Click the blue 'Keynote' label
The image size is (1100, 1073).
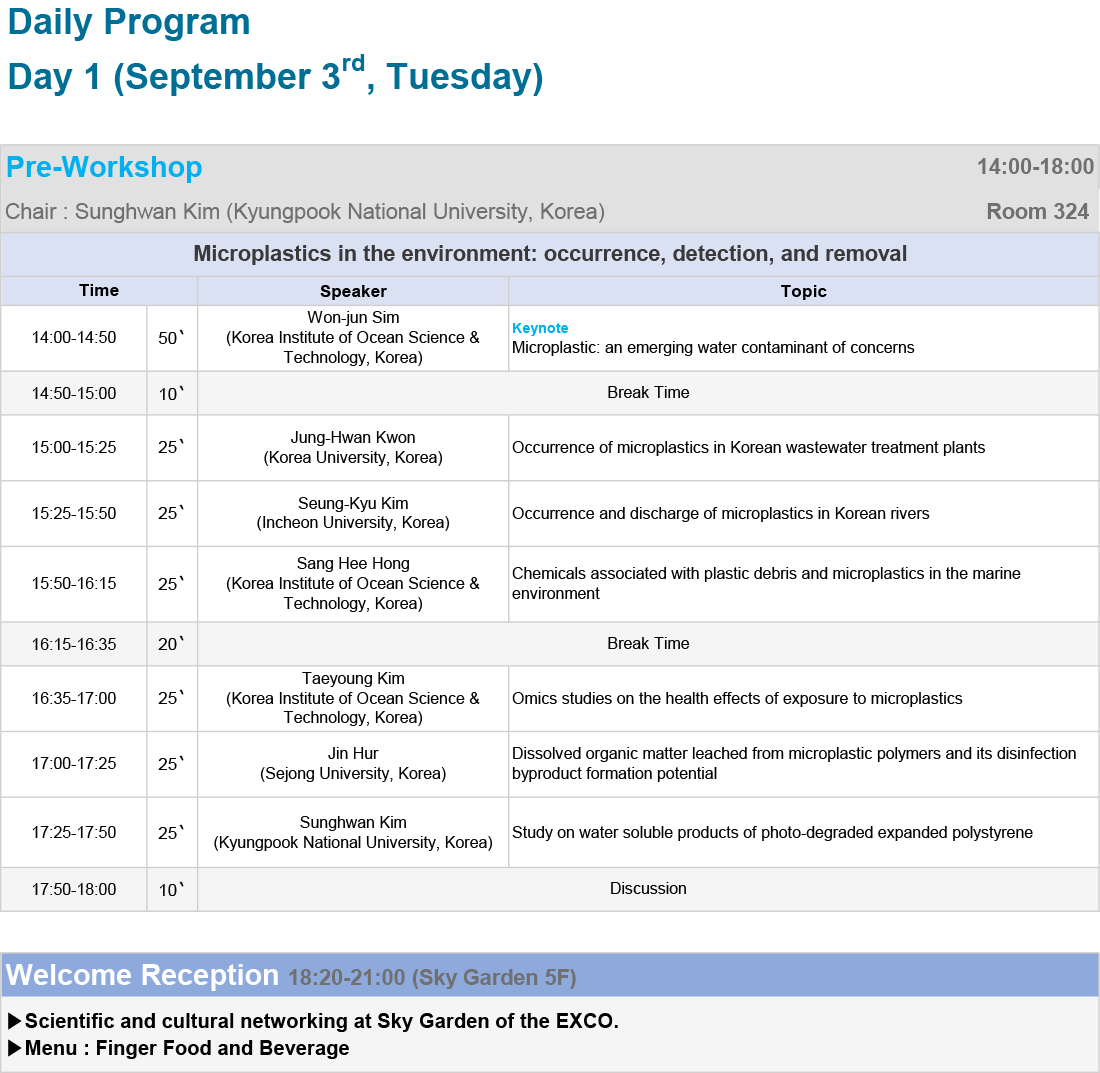[x=540, y=328]
